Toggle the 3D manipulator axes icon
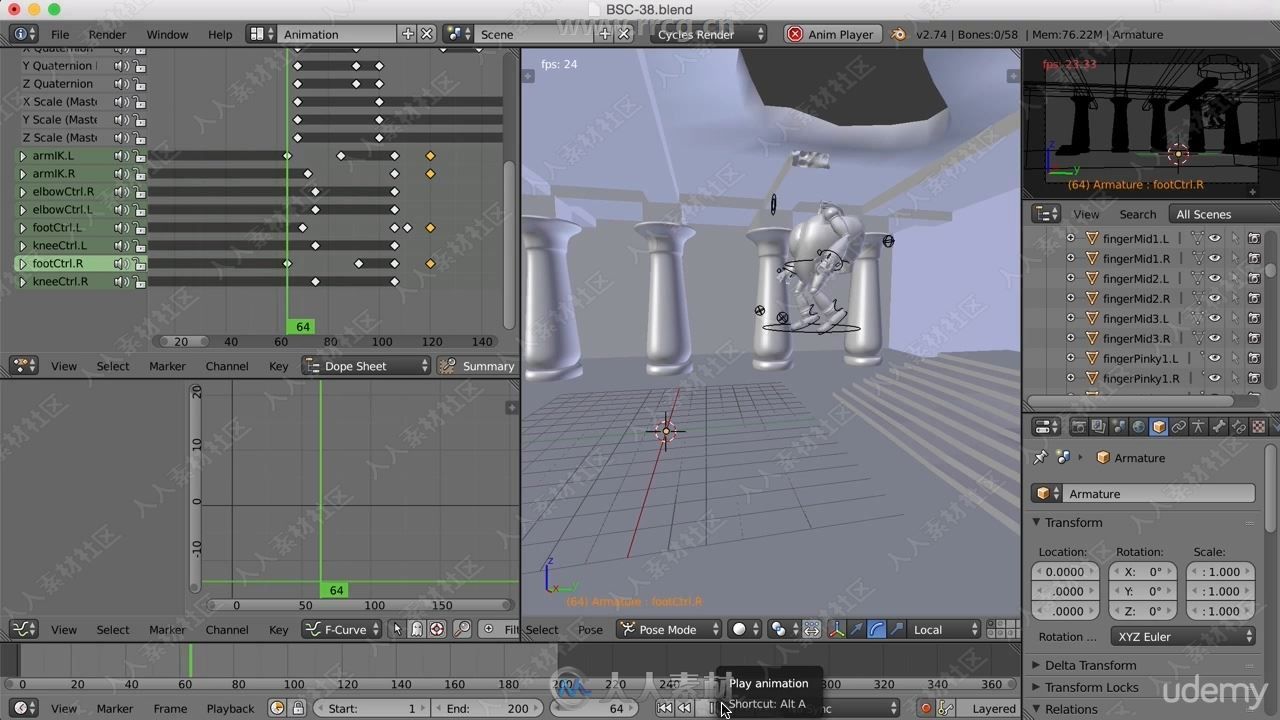 836,629
